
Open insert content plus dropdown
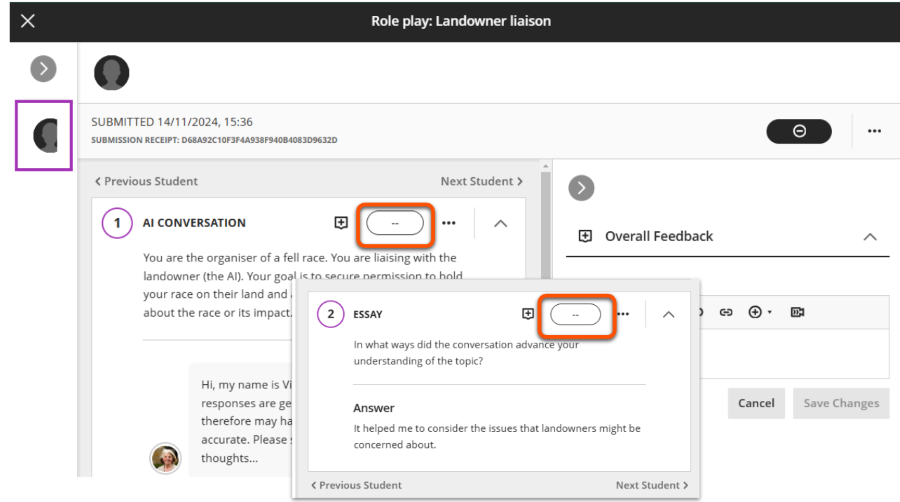[757, 312]
